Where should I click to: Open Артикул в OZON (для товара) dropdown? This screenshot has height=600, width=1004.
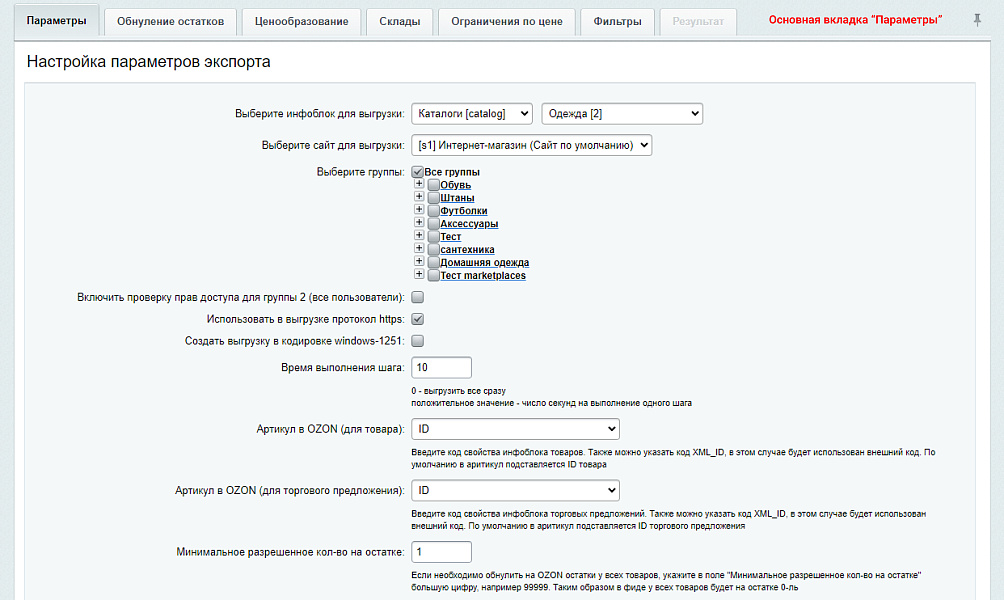click(x=515, y=429)
